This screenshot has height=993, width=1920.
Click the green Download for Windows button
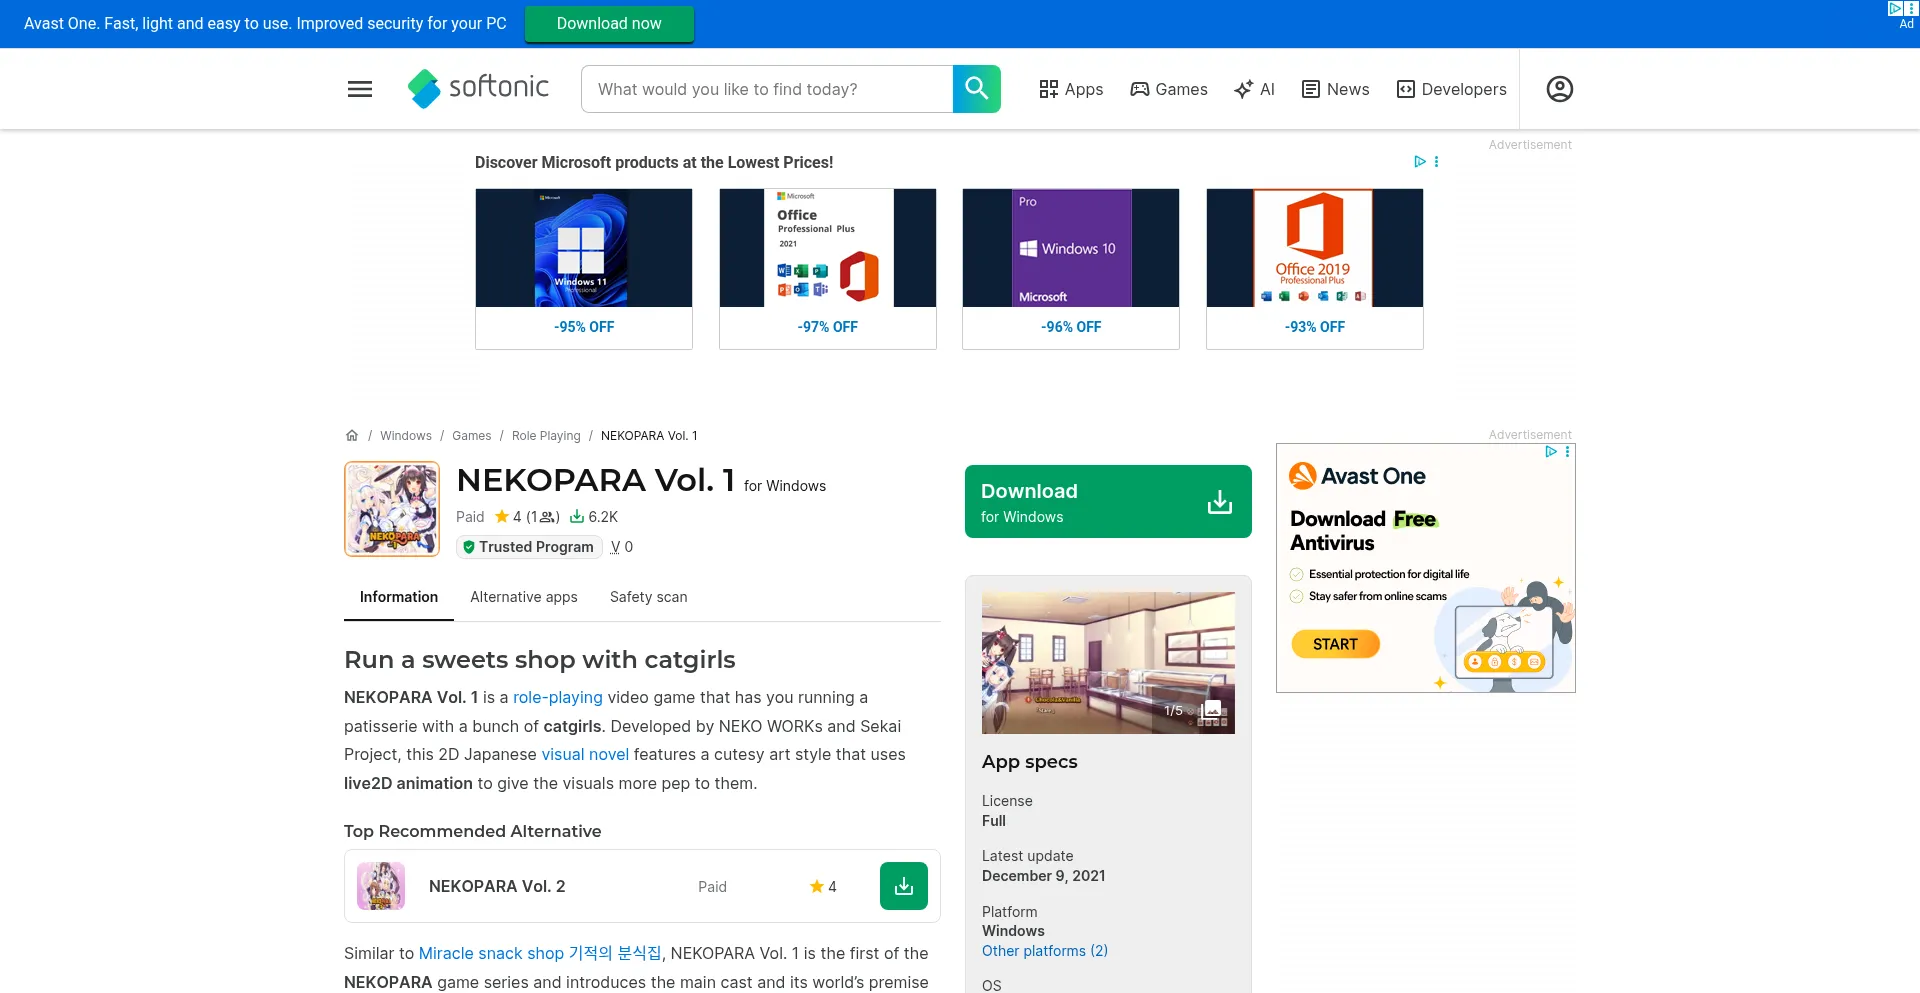coord(1108,501)
